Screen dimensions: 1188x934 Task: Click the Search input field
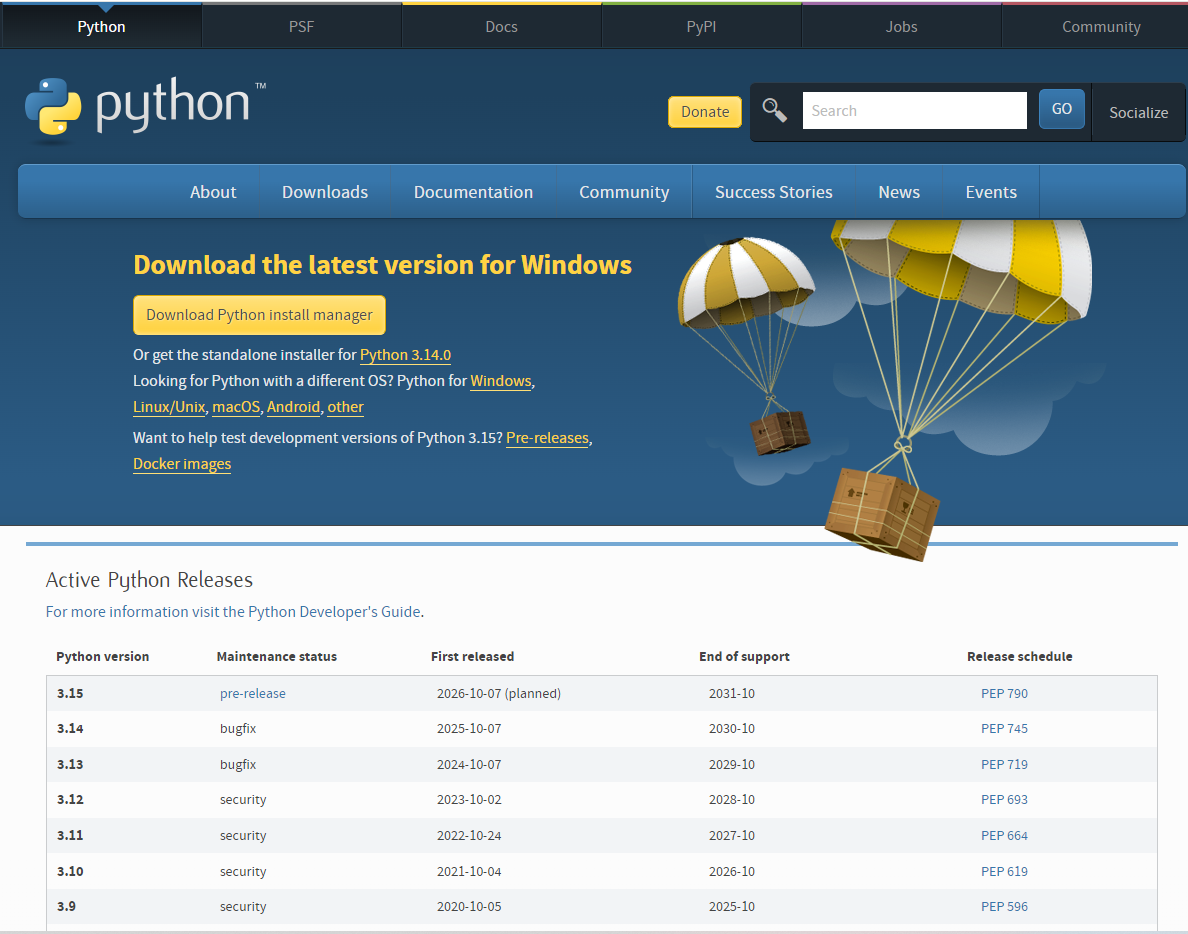914,111
